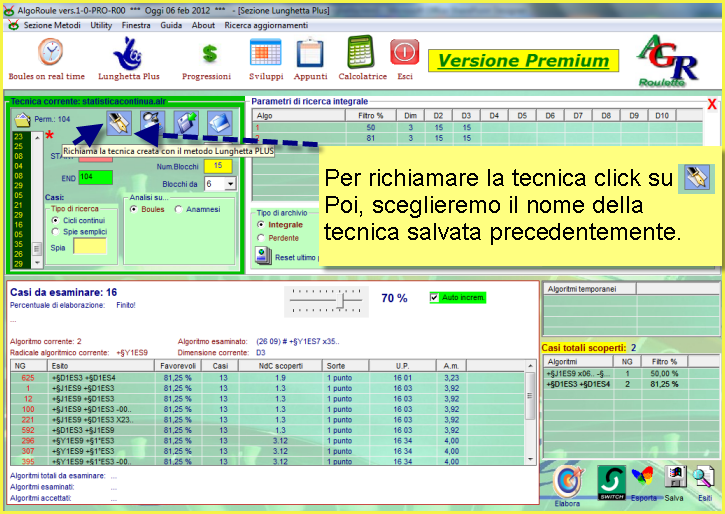Click the red Esci power icon
Image resolution: width=725 pixels, height=514 pixels.
click(x=405, y=52)
